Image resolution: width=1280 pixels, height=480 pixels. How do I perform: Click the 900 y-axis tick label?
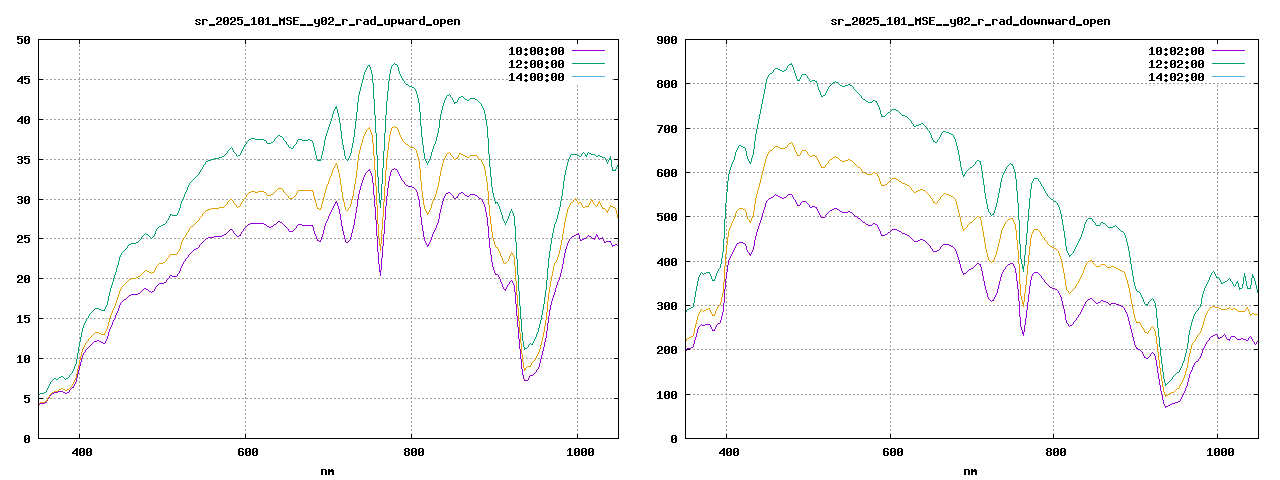tap(667, 40)
